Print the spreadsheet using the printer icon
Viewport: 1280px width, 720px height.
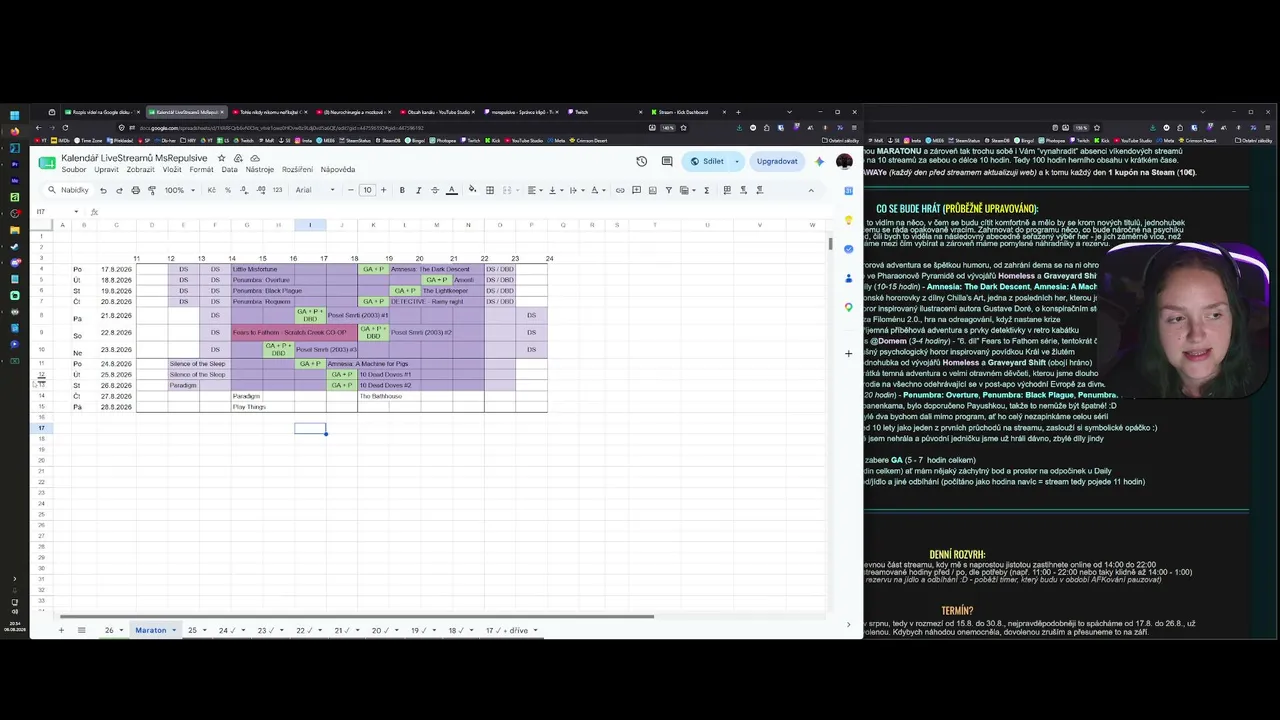point(136,190)
